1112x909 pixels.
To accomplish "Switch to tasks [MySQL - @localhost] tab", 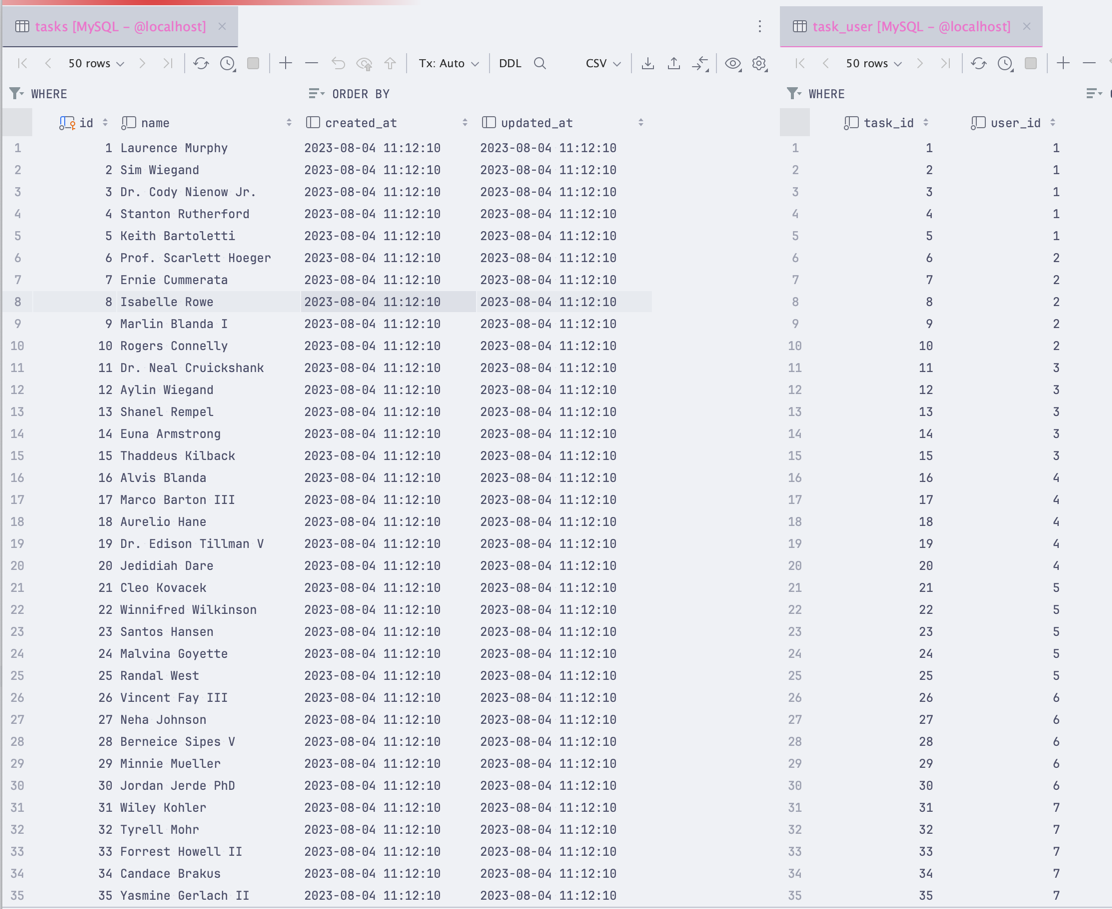I will [x=120, y=27].
